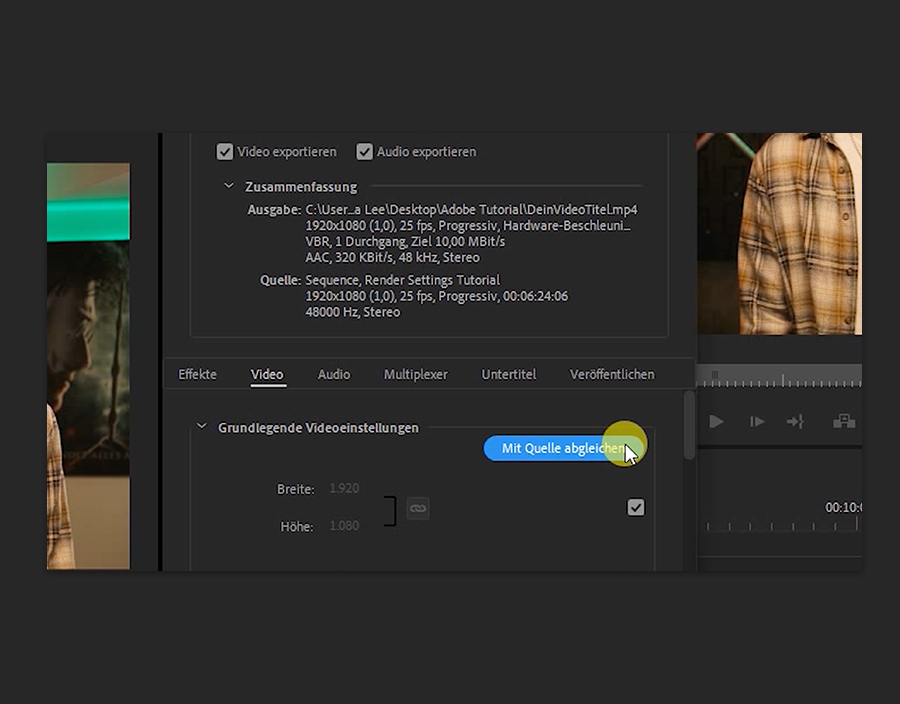Click the insert edit arrow icon
The image size is (900, 704).
(795, 422)
